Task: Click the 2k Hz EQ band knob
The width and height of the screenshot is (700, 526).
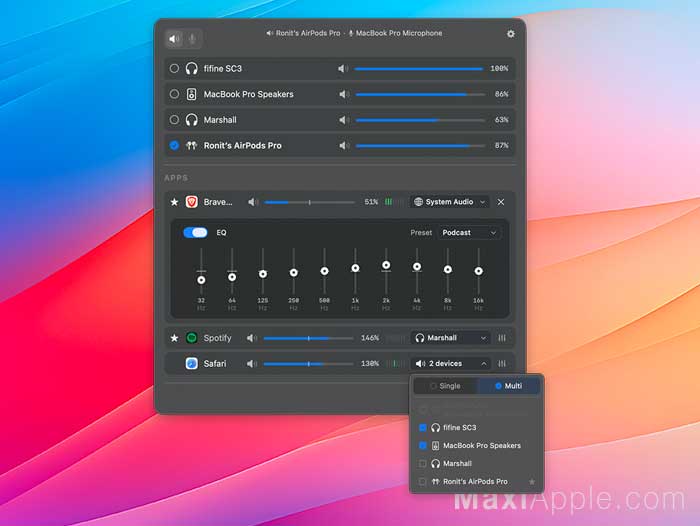Action: 386,265
